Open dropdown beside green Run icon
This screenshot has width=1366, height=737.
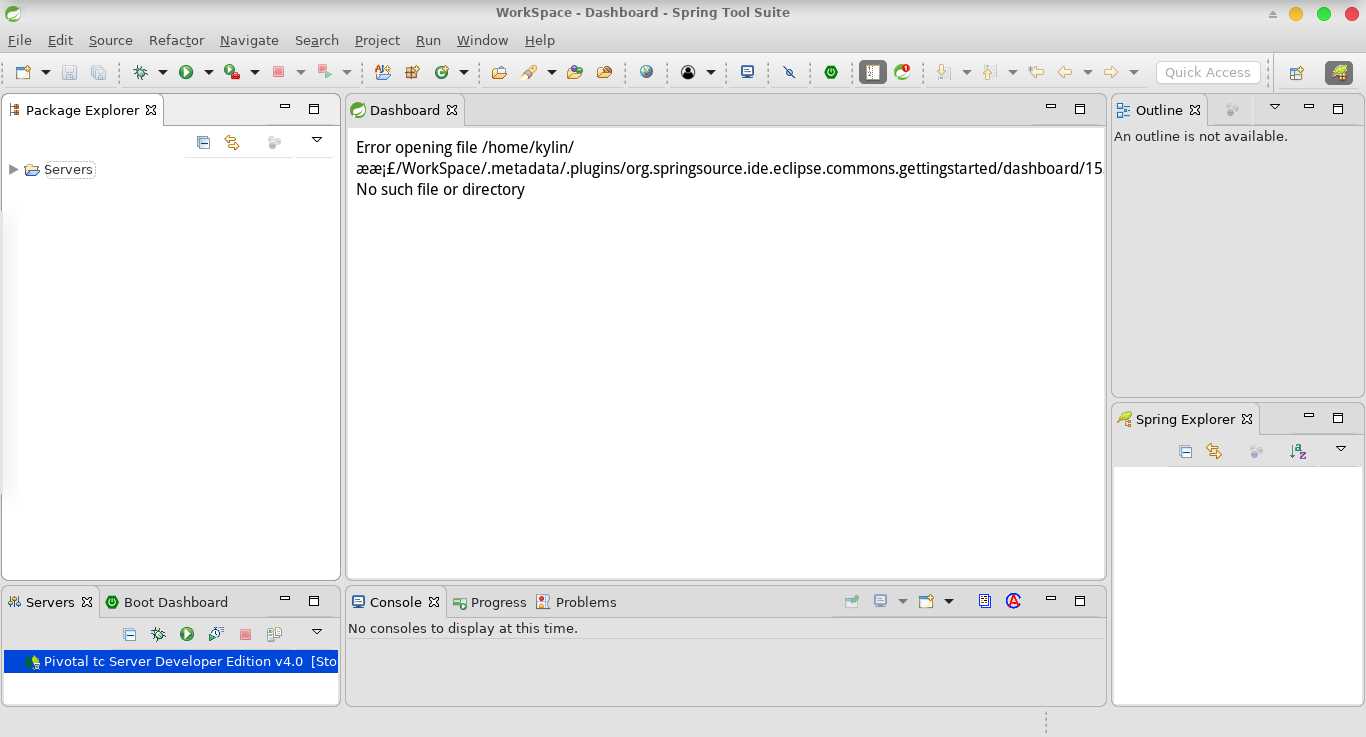pos(208,72)
